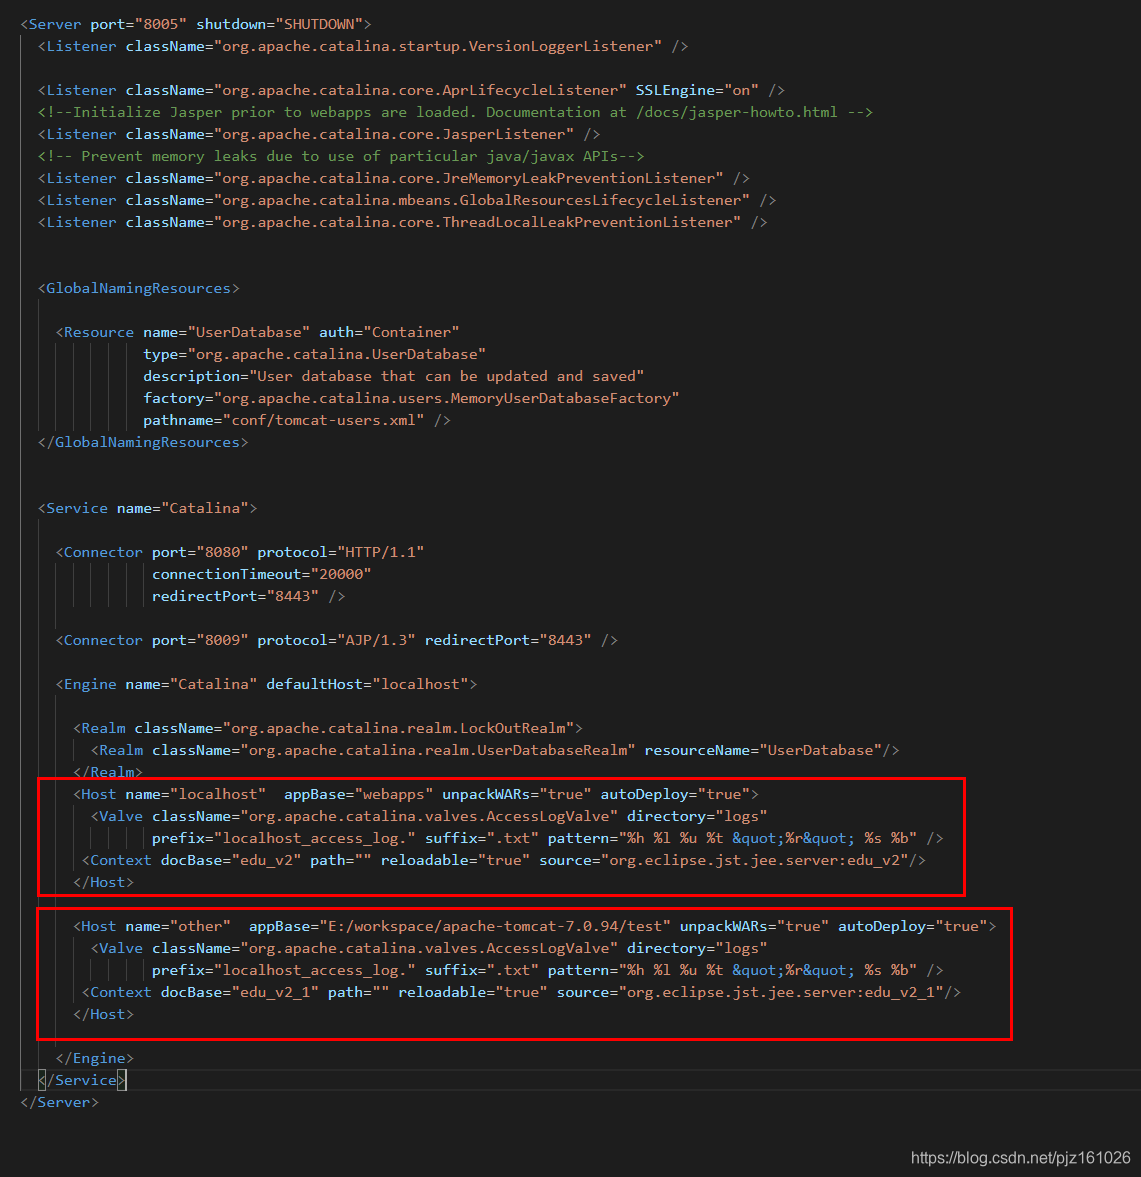Screen dimensions: 1141x1177
Task: Click source "org.eclipse.jst.jee.server:edu_v2" value
Action: coord(754,860)
